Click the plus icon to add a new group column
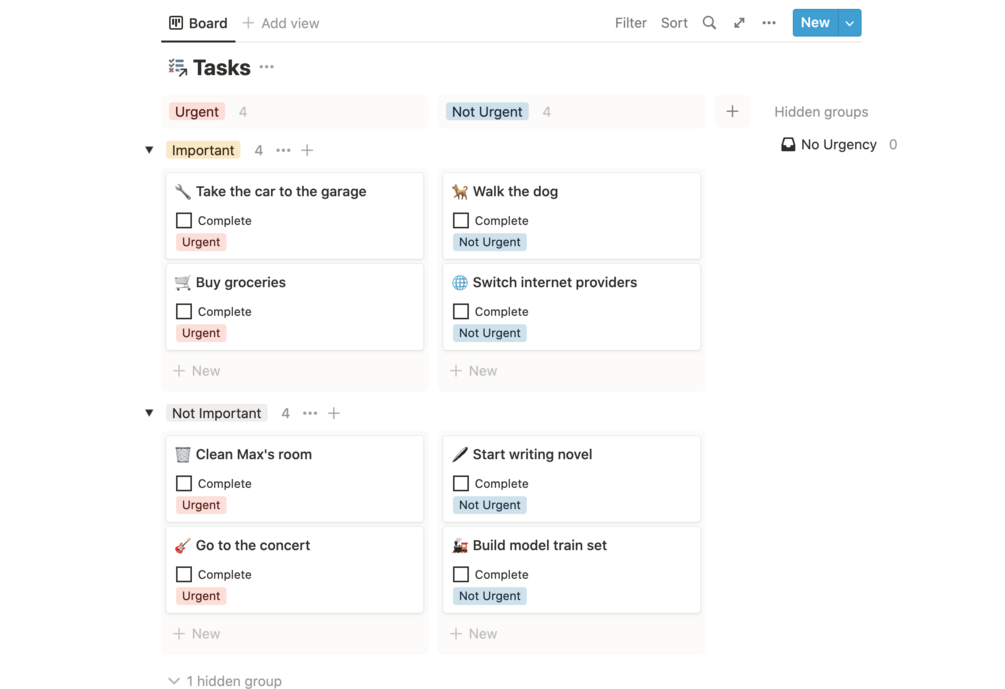Image resolution: width=1005 pixels, height=689 pixels. pyautogui.click(x=732, y=112)
